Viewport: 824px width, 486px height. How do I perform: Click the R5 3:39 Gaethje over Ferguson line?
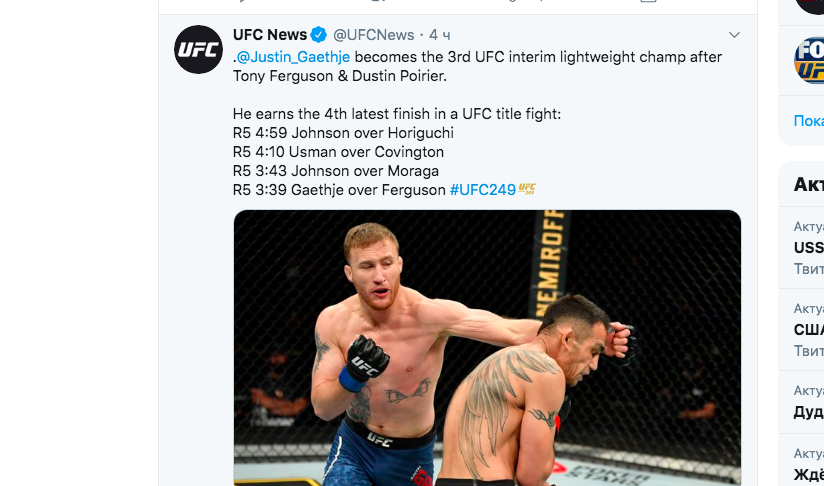pyautogui.click(x=339, y=190)
